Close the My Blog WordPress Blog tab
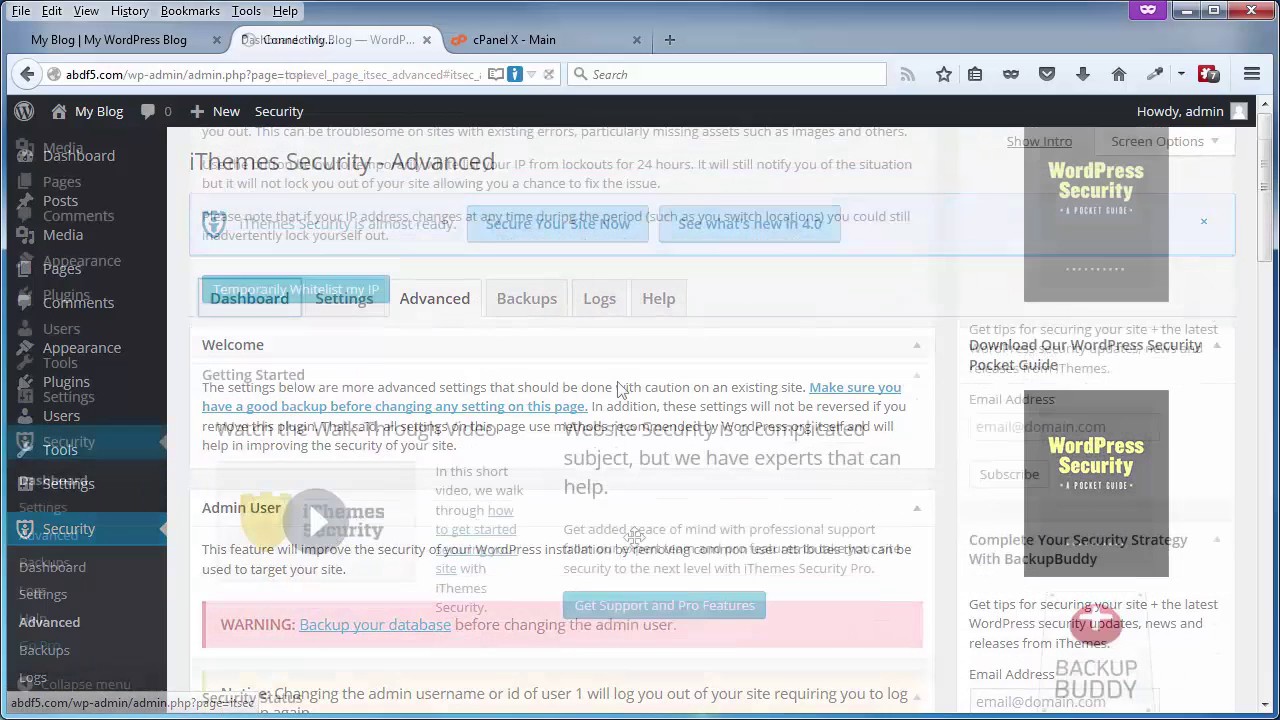This screenshot has width=1280, height=720. 217,40
